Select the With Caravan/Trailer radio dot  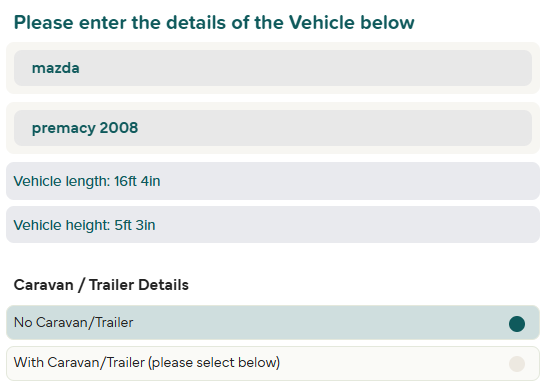516,364
